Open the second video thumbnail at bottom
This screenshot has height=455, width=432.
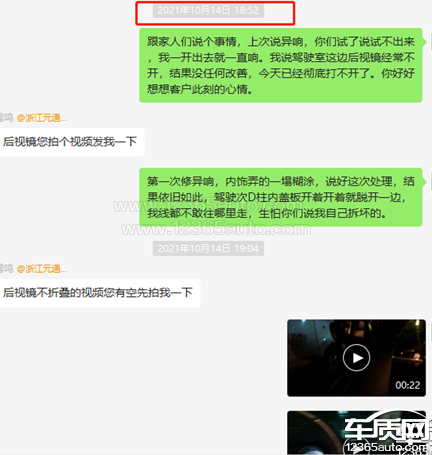356,433
